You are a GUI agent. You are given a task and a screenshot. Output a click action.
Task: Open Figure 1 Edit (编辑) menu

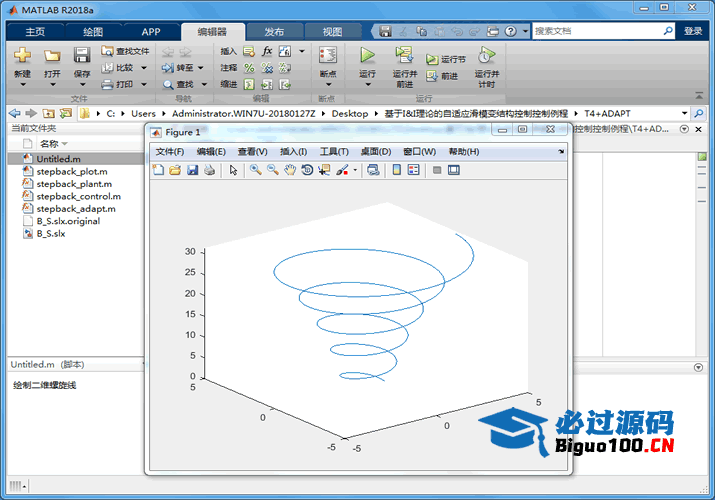(x=211, y=152)
